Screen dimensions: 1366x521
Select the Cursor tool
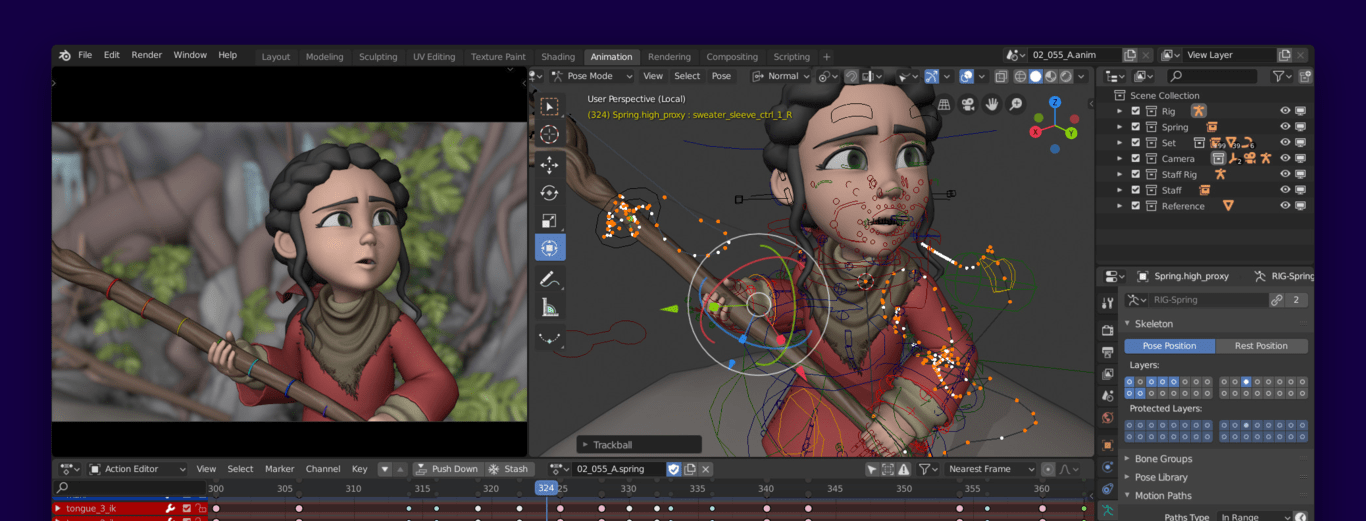(550, 134)
